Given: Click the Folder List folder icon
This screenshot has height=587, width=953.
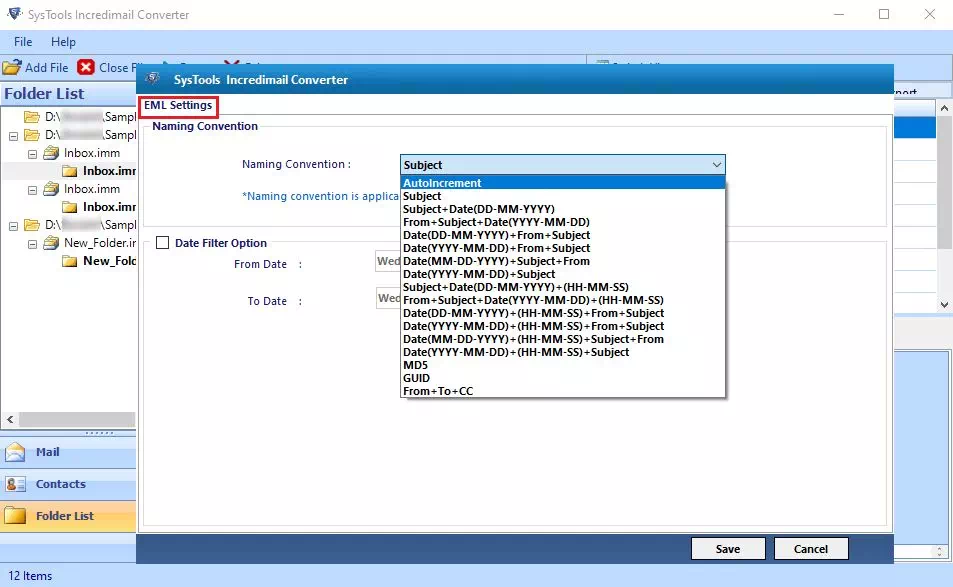Looking at the screenshot, I should [x=15, y=516].
